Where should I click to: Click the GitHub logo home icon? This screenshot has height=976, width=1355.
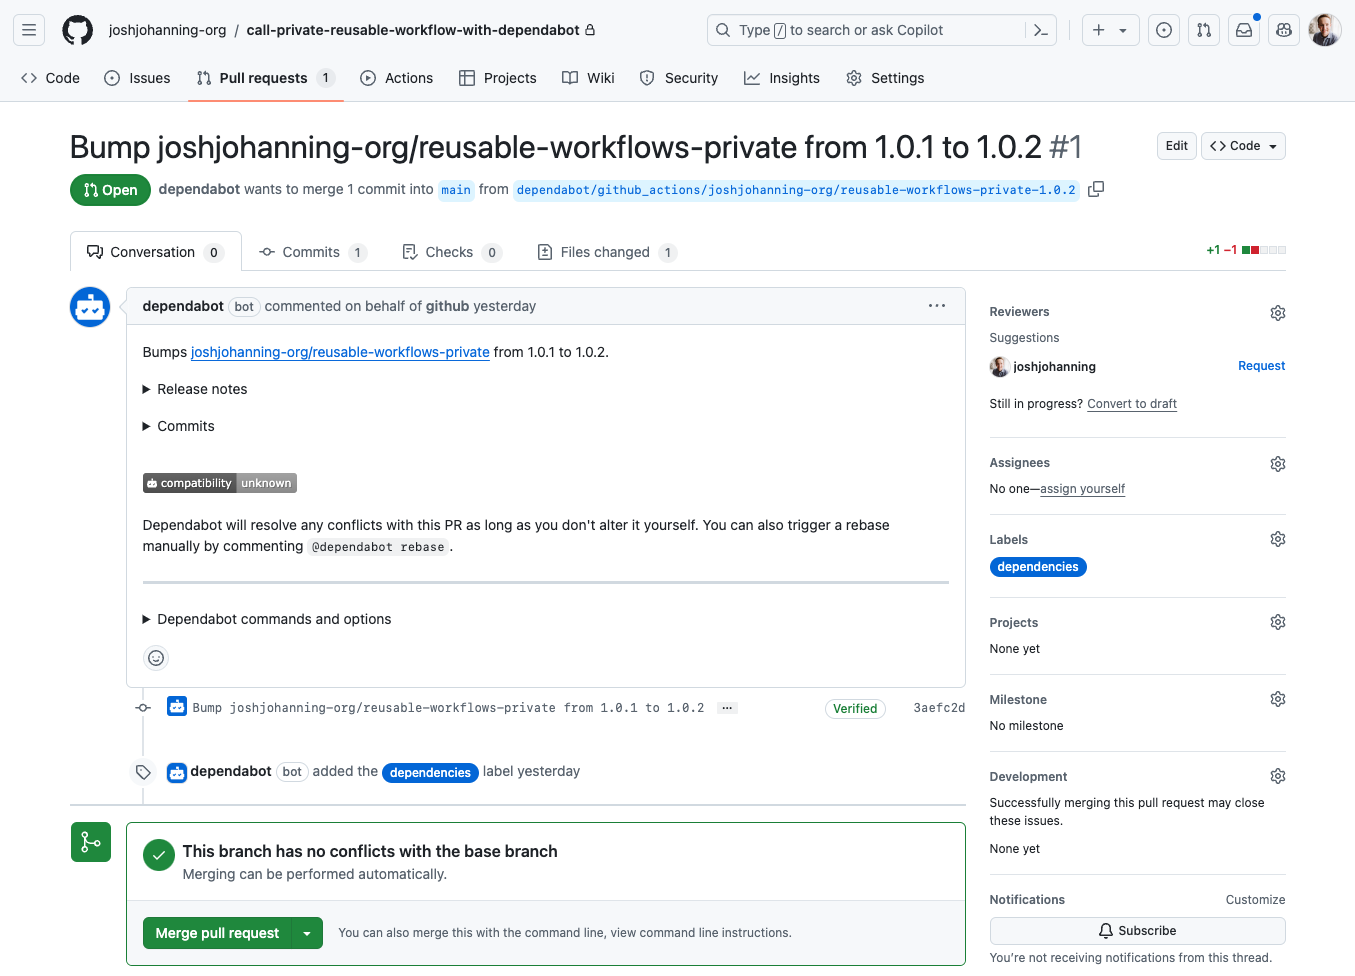pos(77,30)
